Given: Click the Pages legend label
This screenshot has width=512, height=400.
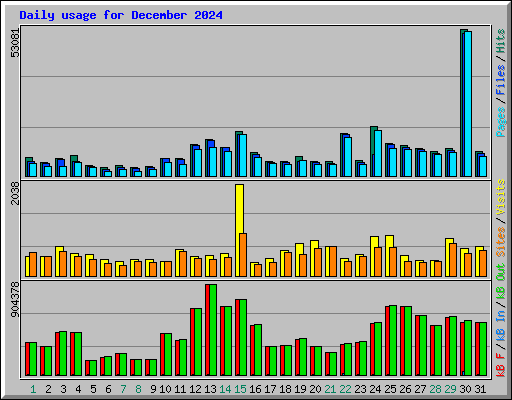Looking at the screenshot, I should pos(501,122).
